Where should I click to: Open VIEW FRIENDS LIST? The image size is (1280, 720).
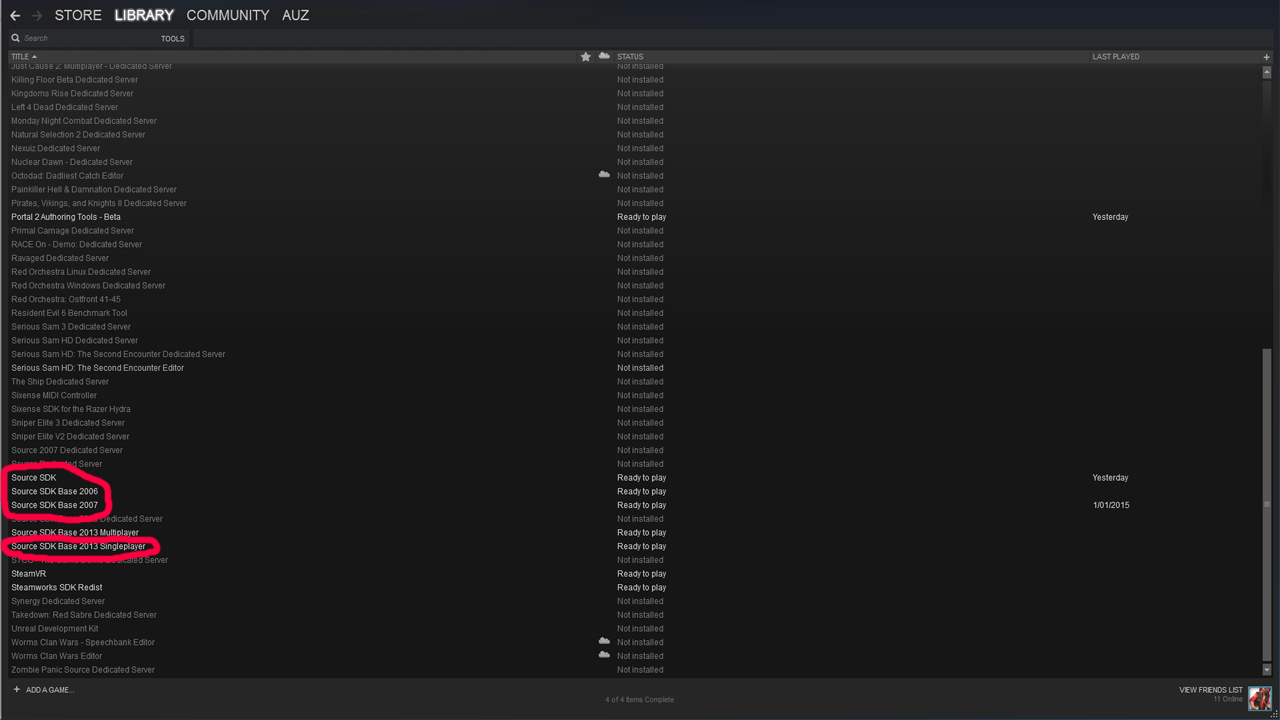click(x=1210, y=689)
